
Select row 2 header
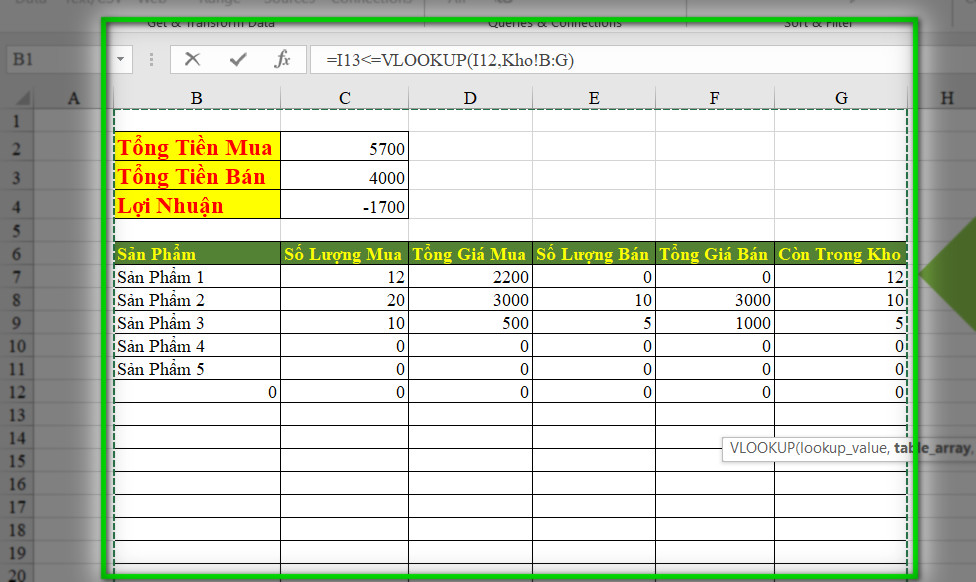pyautogui.click(x=17, y=148)
